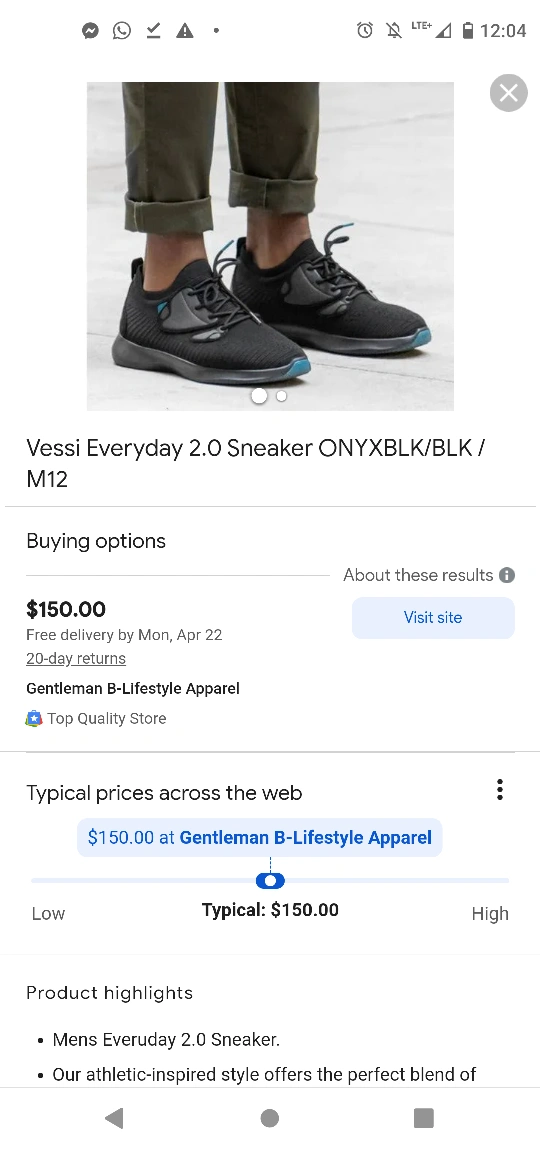Tap the Android recent apps square button
The height and width of the screenshot is (1150, 540).
coord(424,1118)
